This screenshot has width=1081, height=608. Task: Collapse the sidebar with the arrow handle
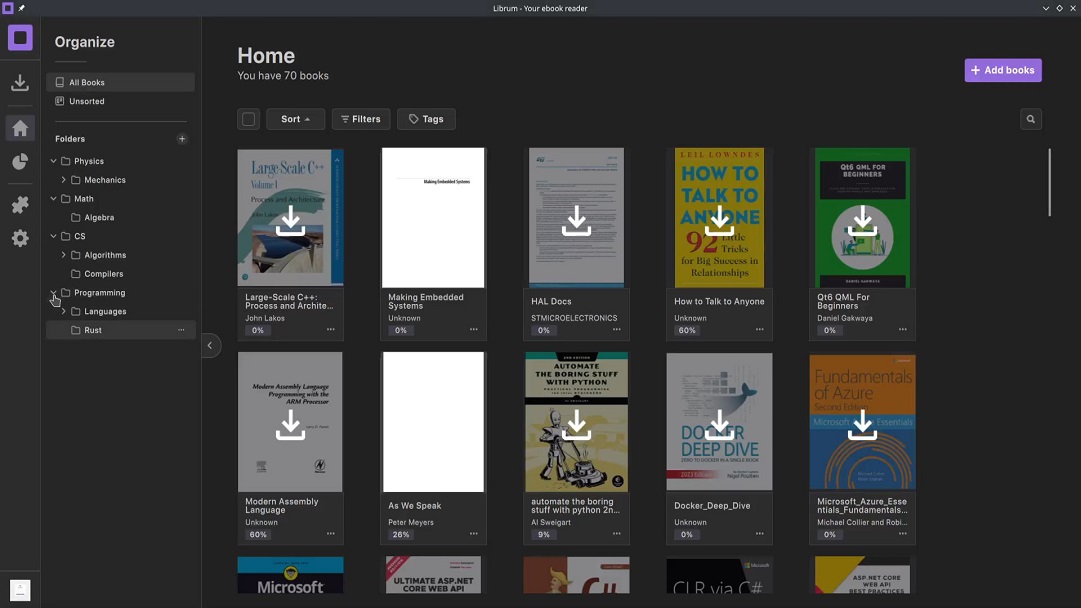pos(210,345)
